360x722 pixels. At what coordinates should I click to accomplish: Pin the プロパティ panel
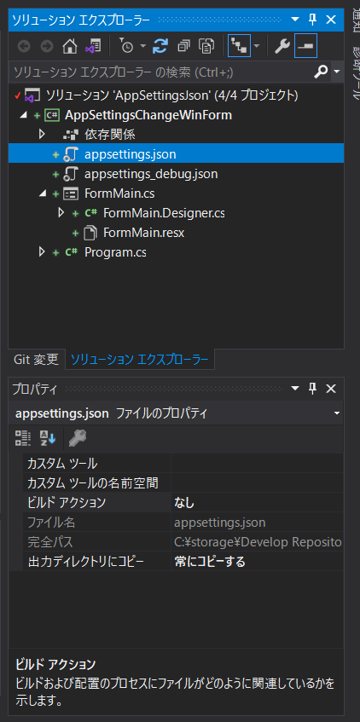pyautogui.click(x=313, y=389)
